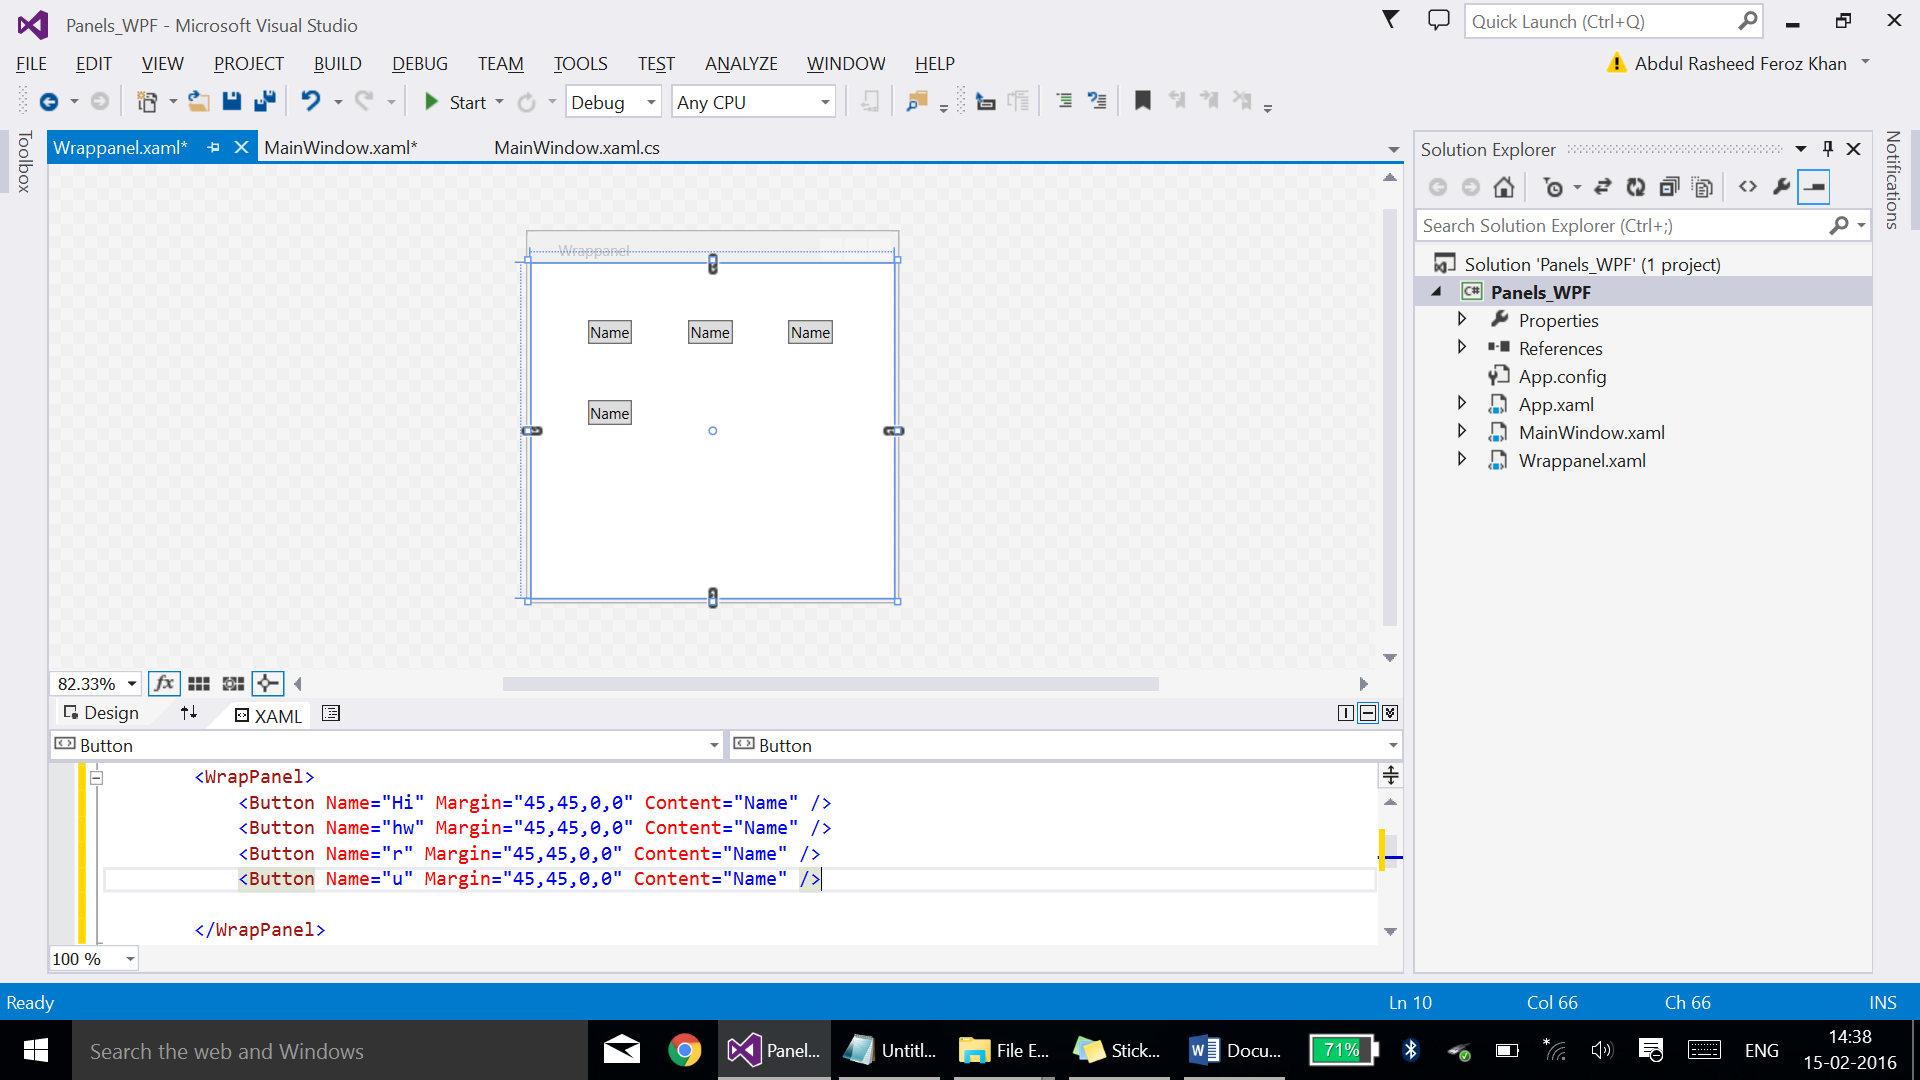Image resolution: width=1920 pixels, height=1080 pixels.
Task: Click the Refresh icon in Solution Explorer
Action: click(1636, 187)
